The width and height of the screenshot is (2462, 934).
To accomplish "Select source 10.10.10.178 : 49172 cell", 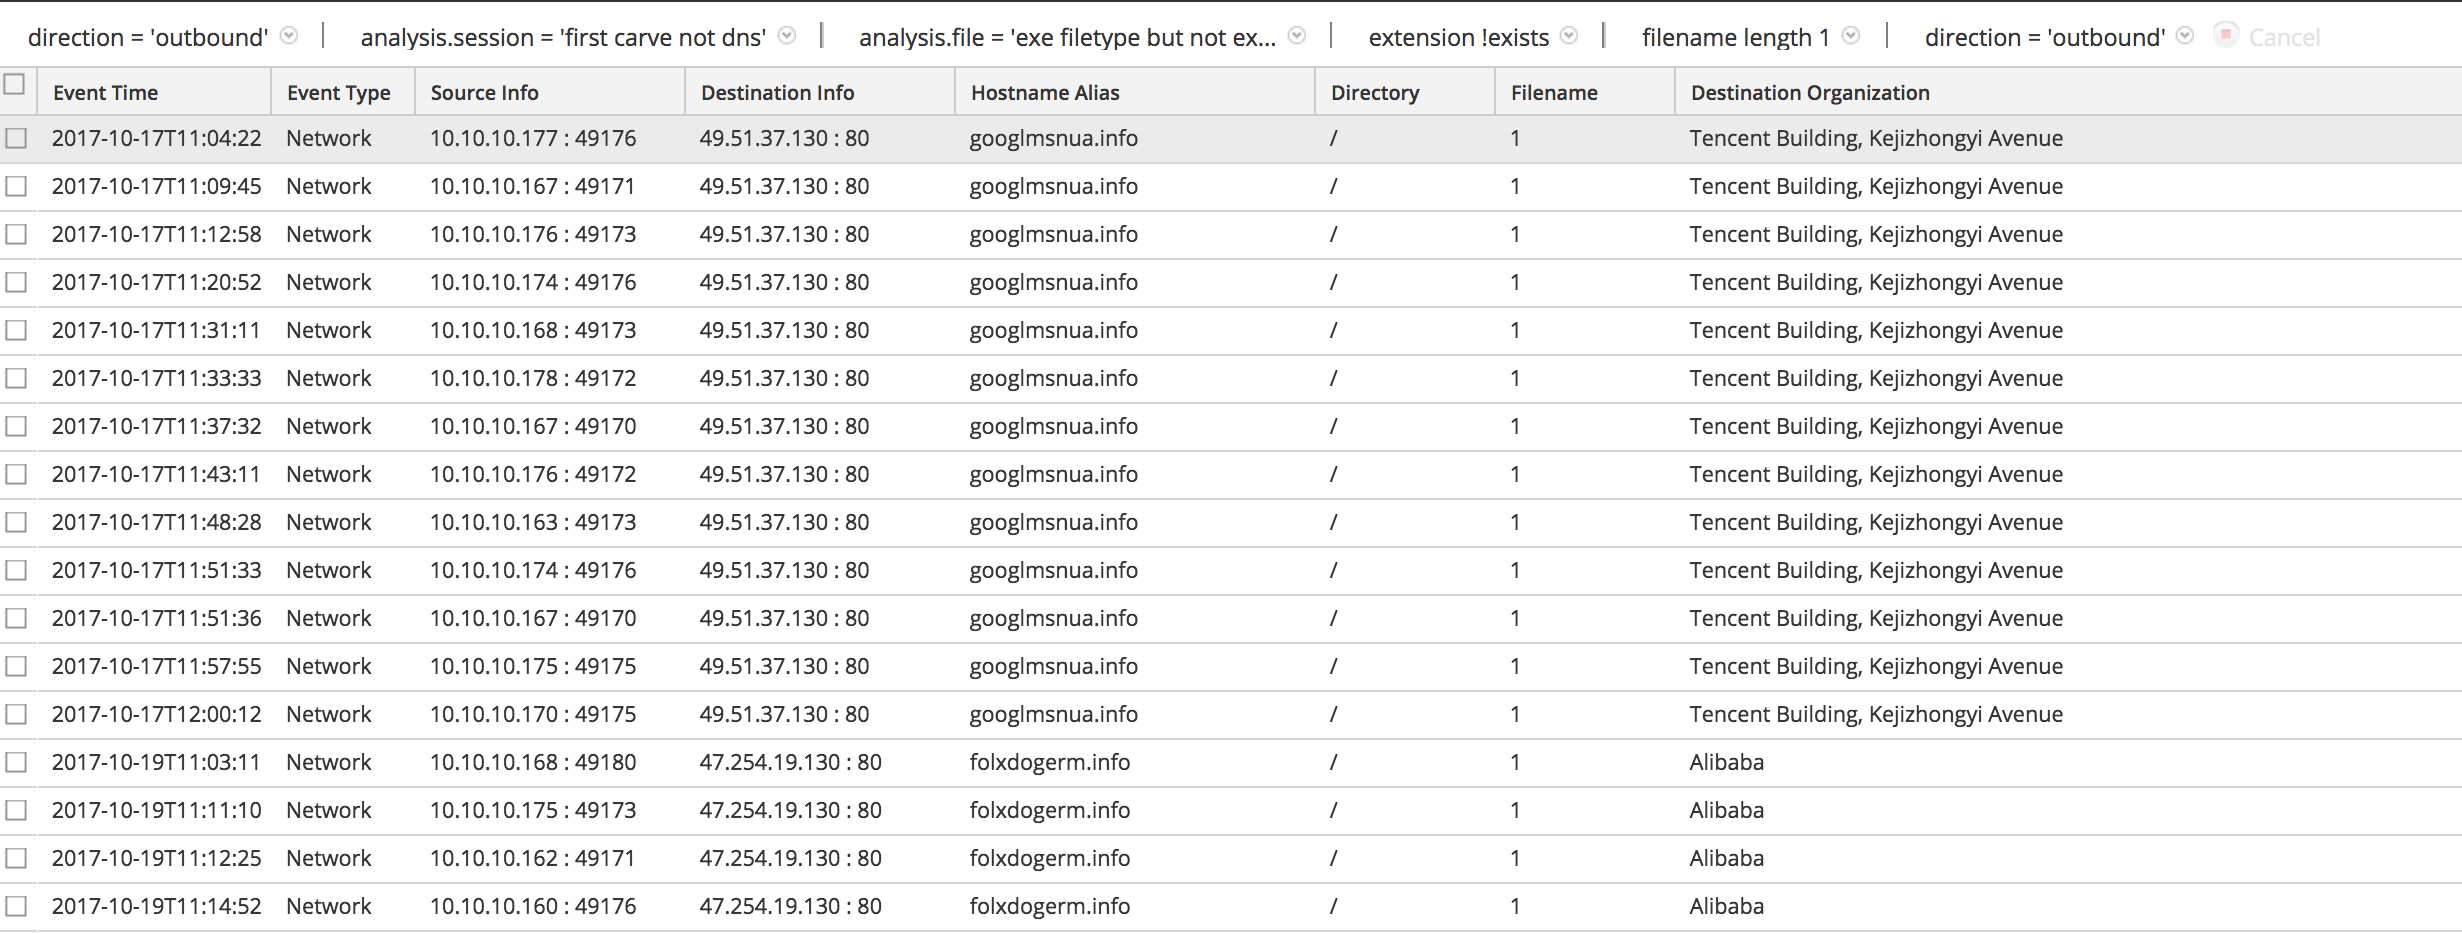I will click(x=533, y=378).
